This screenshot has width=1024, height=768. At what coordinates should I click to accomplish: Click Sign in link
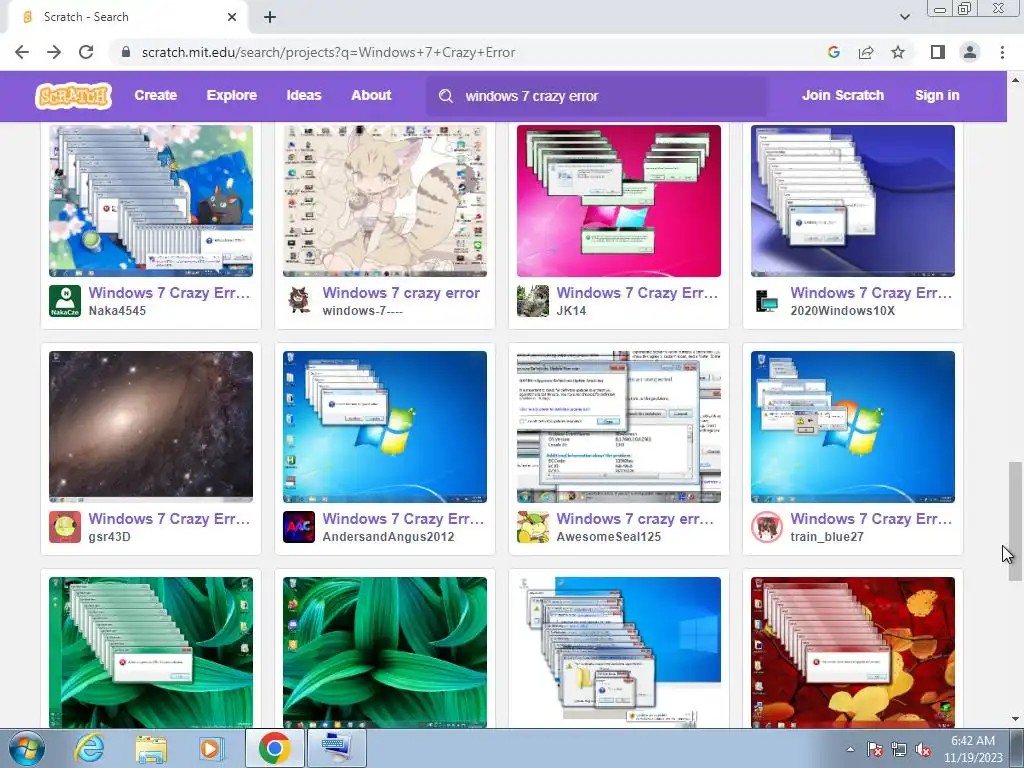point(937,95)
